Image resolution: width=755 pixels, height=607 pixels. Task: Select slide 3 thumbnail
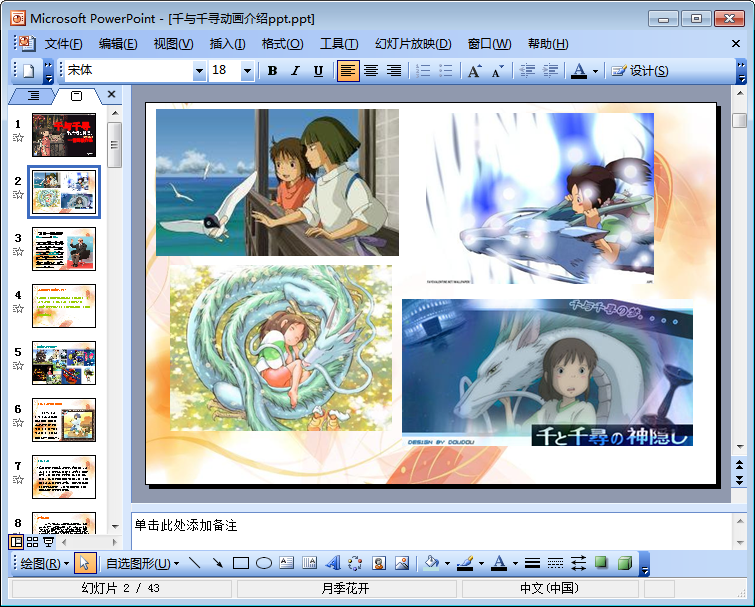coord(64,249)
